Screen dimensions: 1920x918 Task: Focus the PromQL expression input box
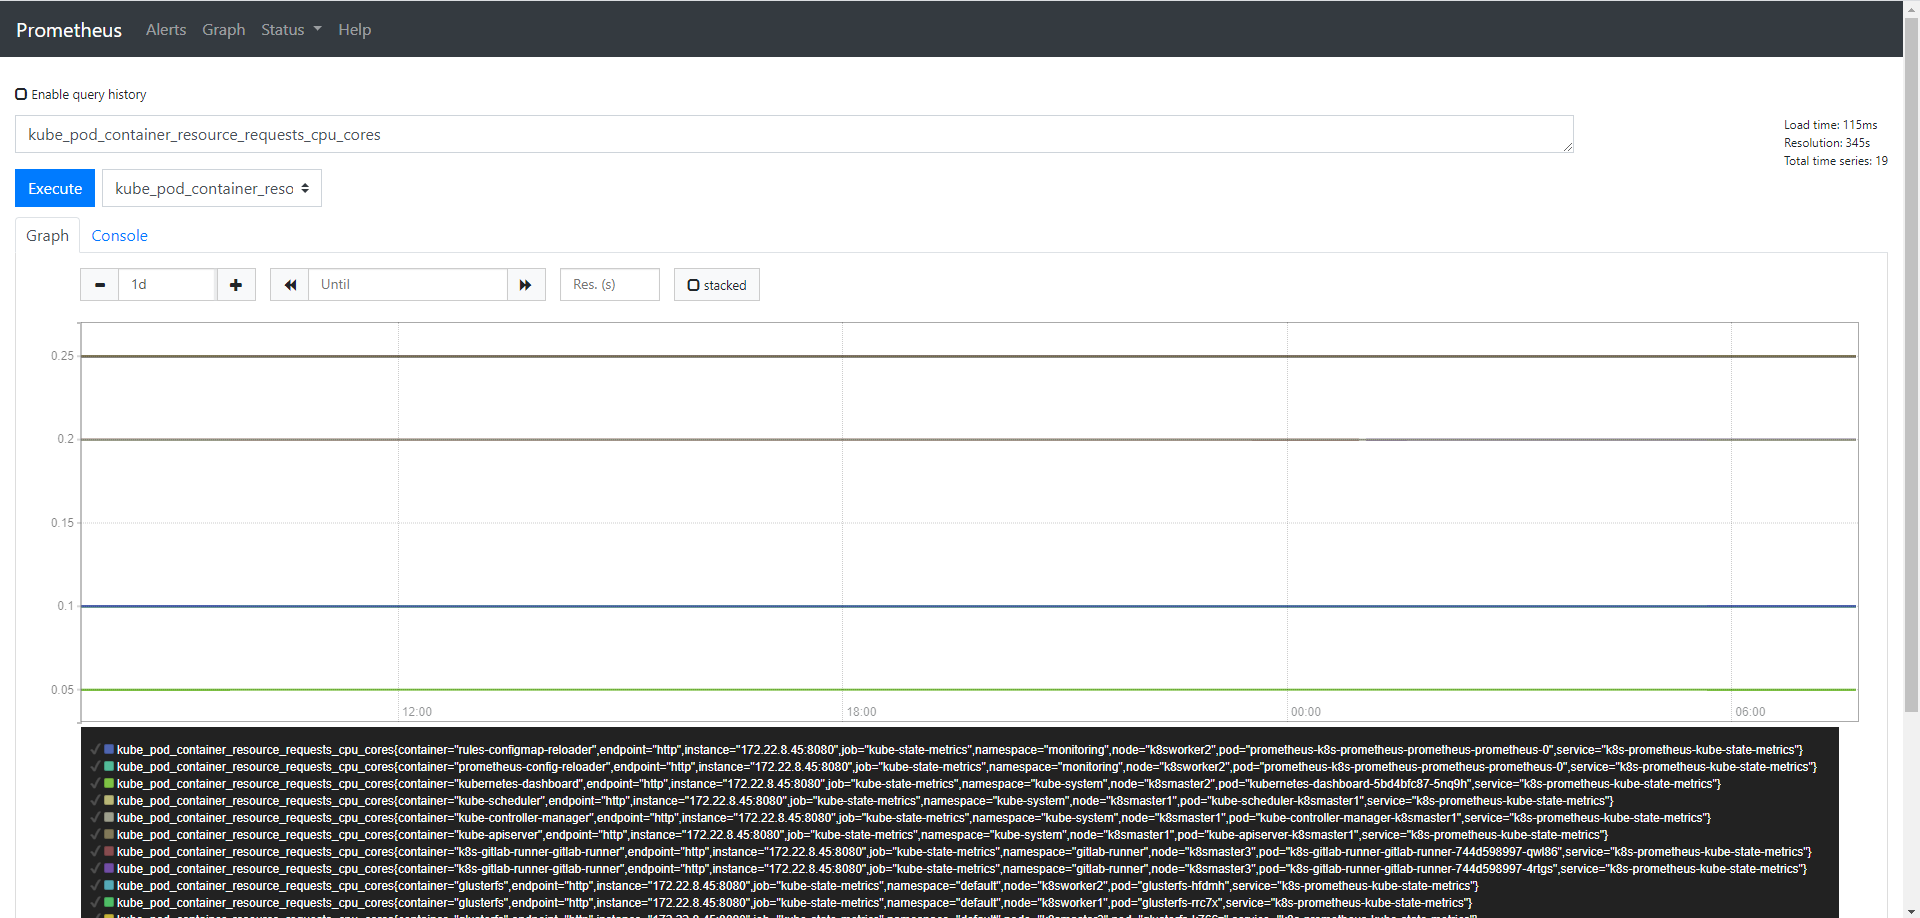793,135
